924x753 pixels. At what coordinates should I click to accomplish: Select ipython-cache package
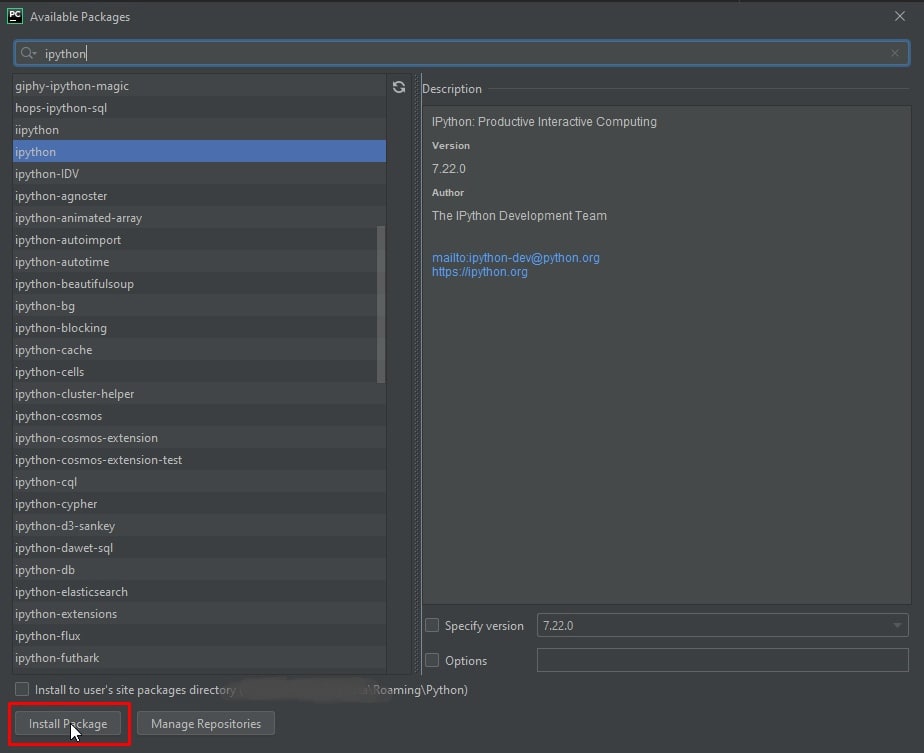199,349
